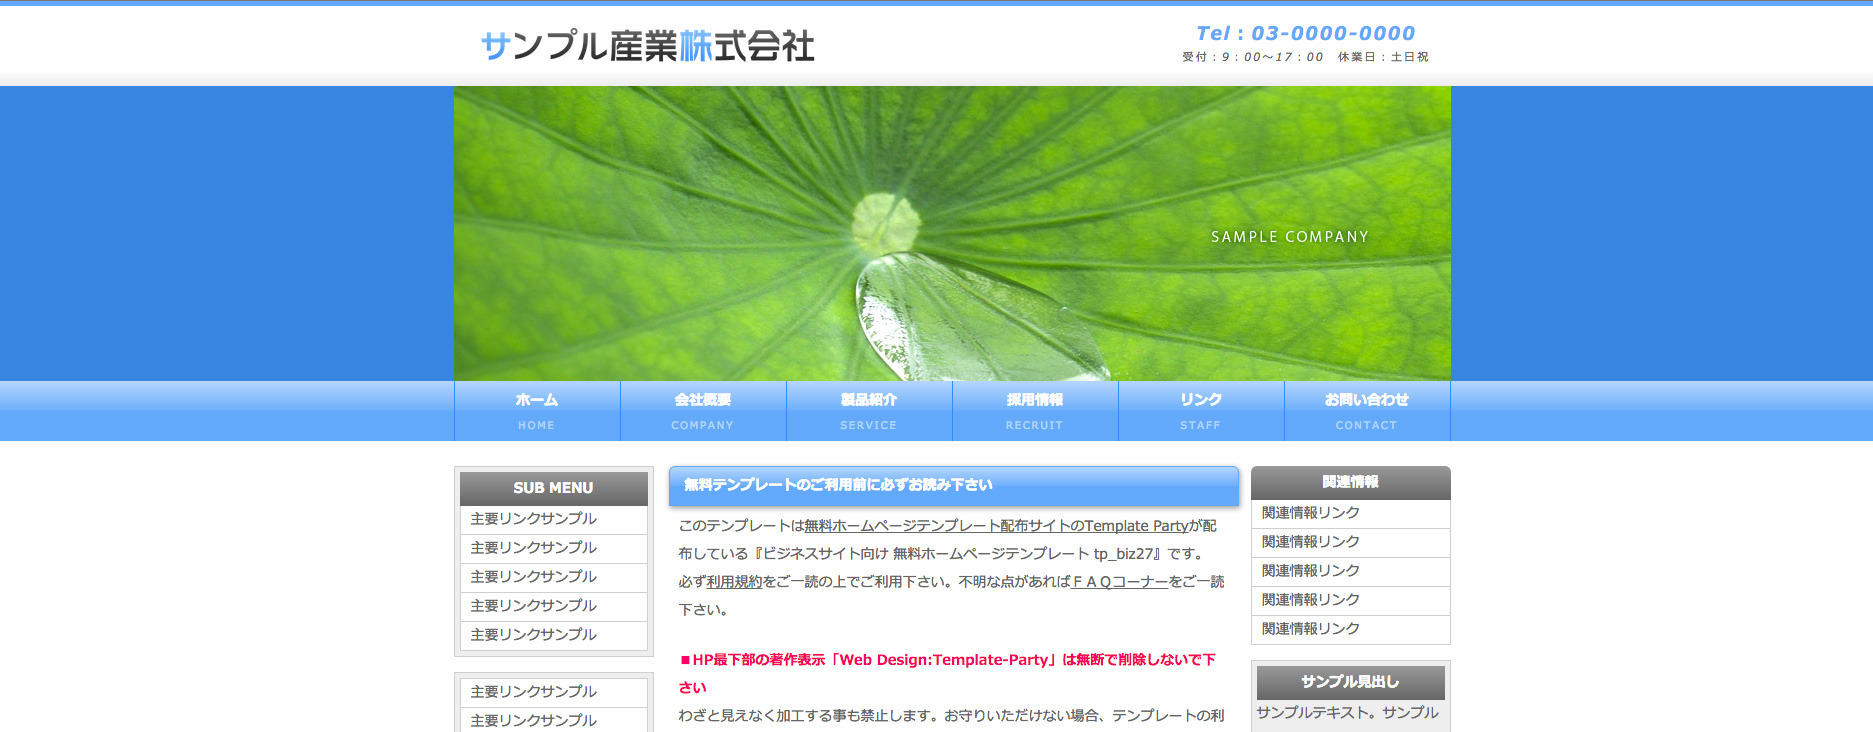Select the last 関連情報リンク in 関連情報 list
Image resolution: width=1873 pixels, height=732 pixels.
coord(1311,629)
